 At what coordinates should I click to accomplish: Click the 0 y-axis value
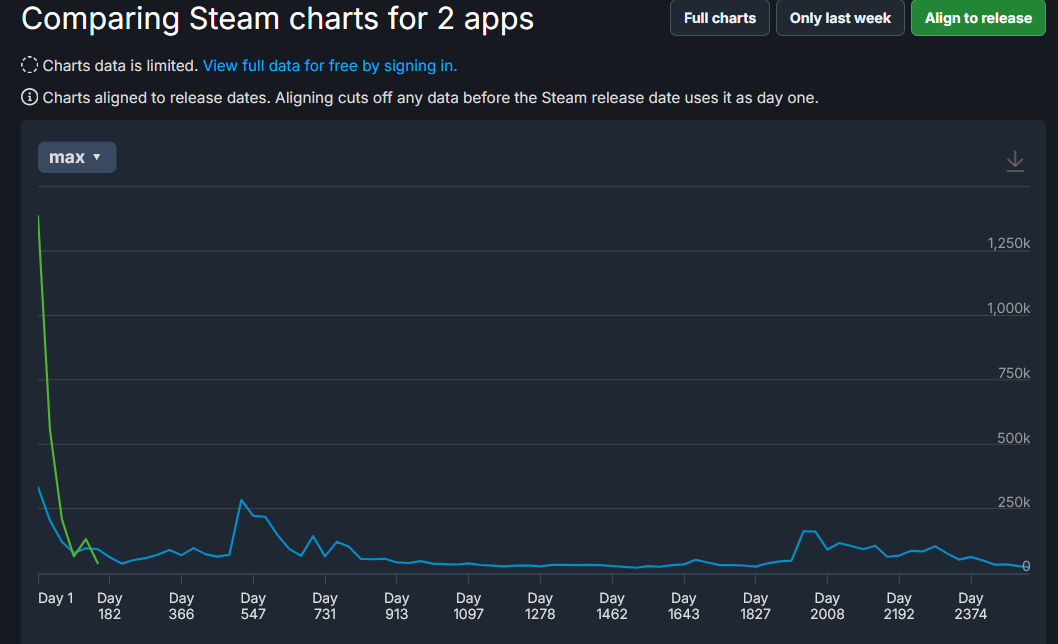pyautogui.click(x=1026, y=566)
